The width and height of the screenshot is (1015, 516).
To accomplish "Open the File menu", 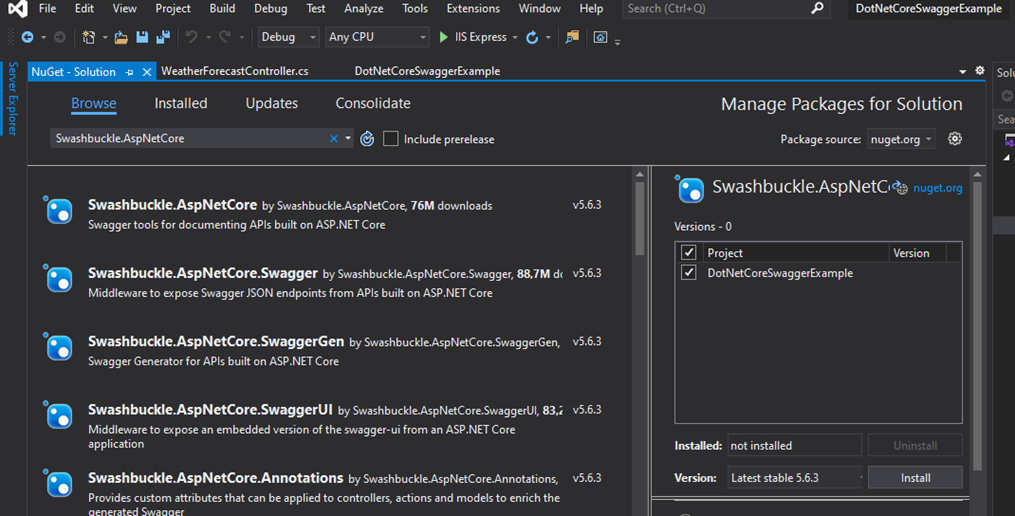I will pyautogui.click(x=47, y=8).
